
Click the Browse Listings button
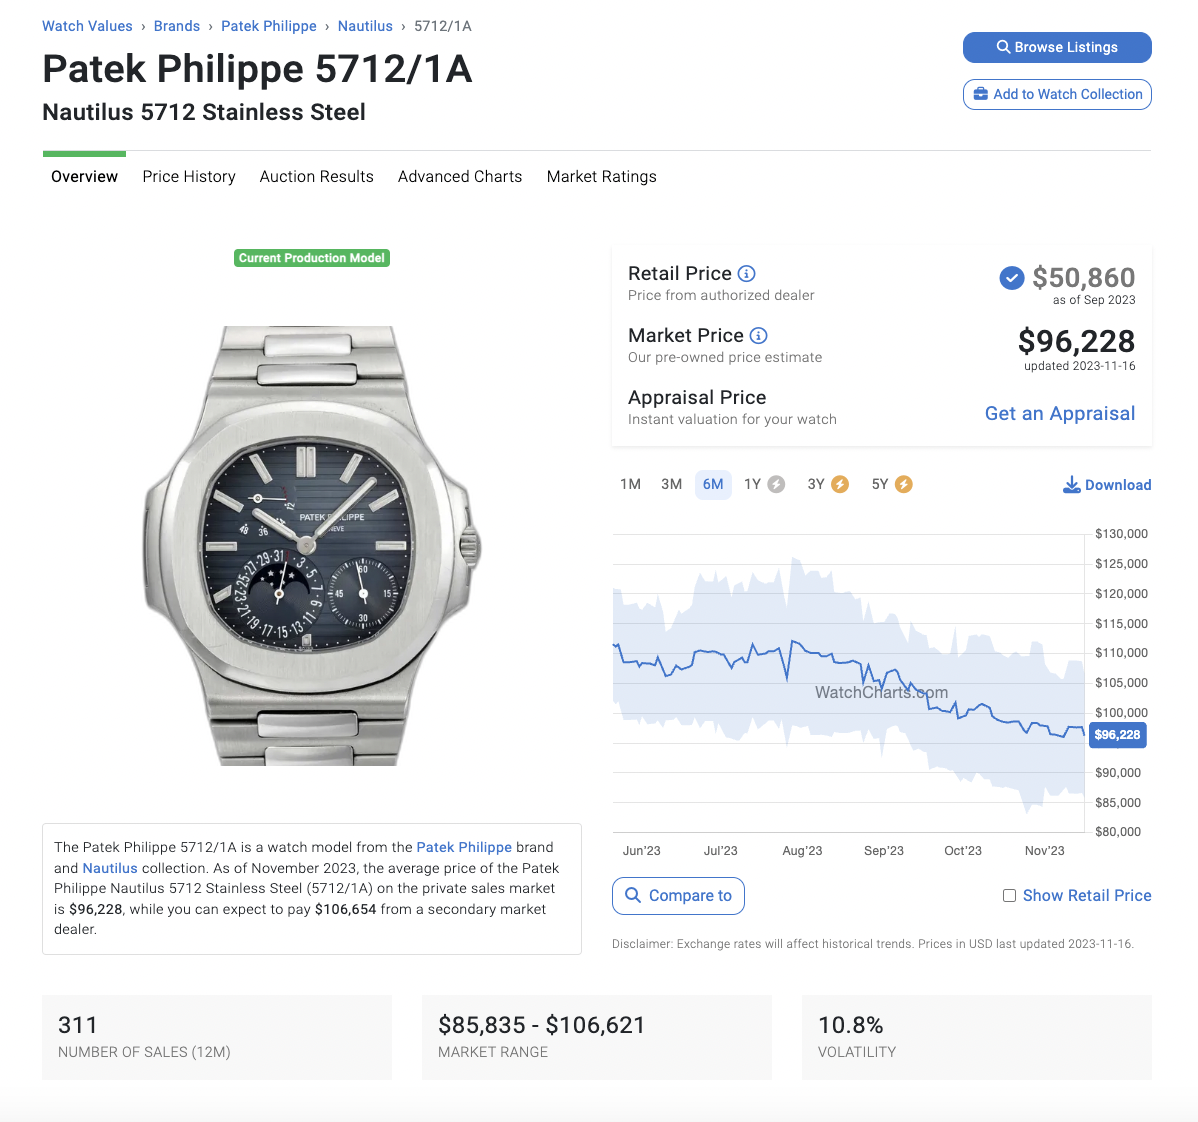coord(1057,47)
